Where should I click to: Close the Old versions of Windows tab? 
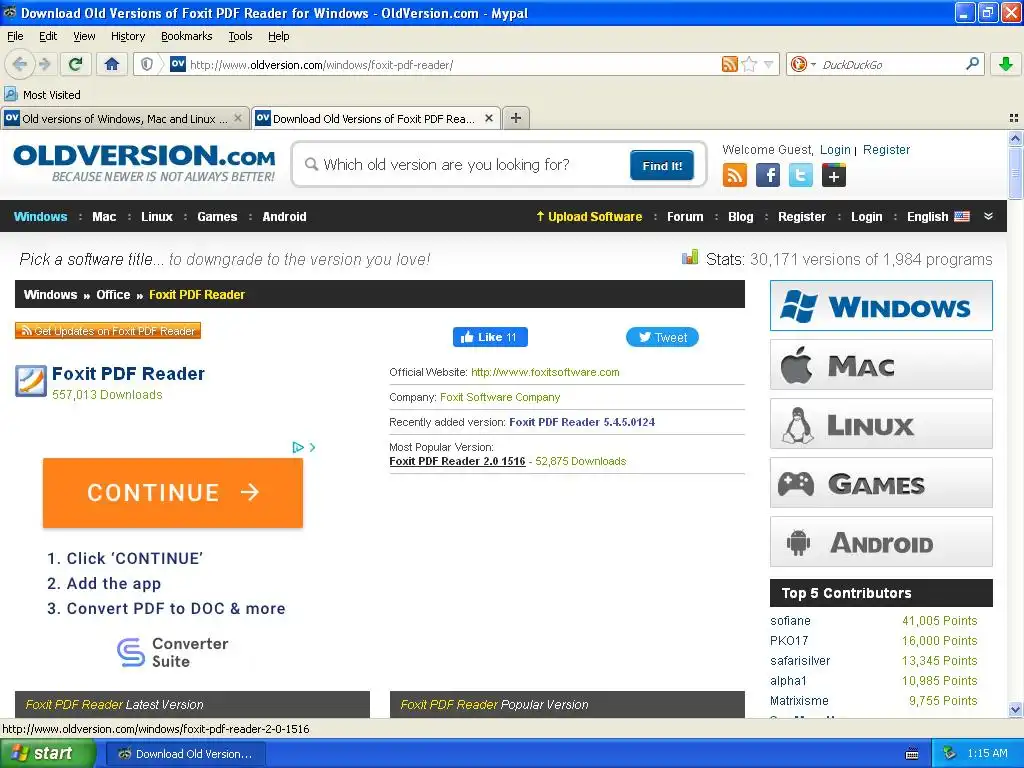point(238,118)
